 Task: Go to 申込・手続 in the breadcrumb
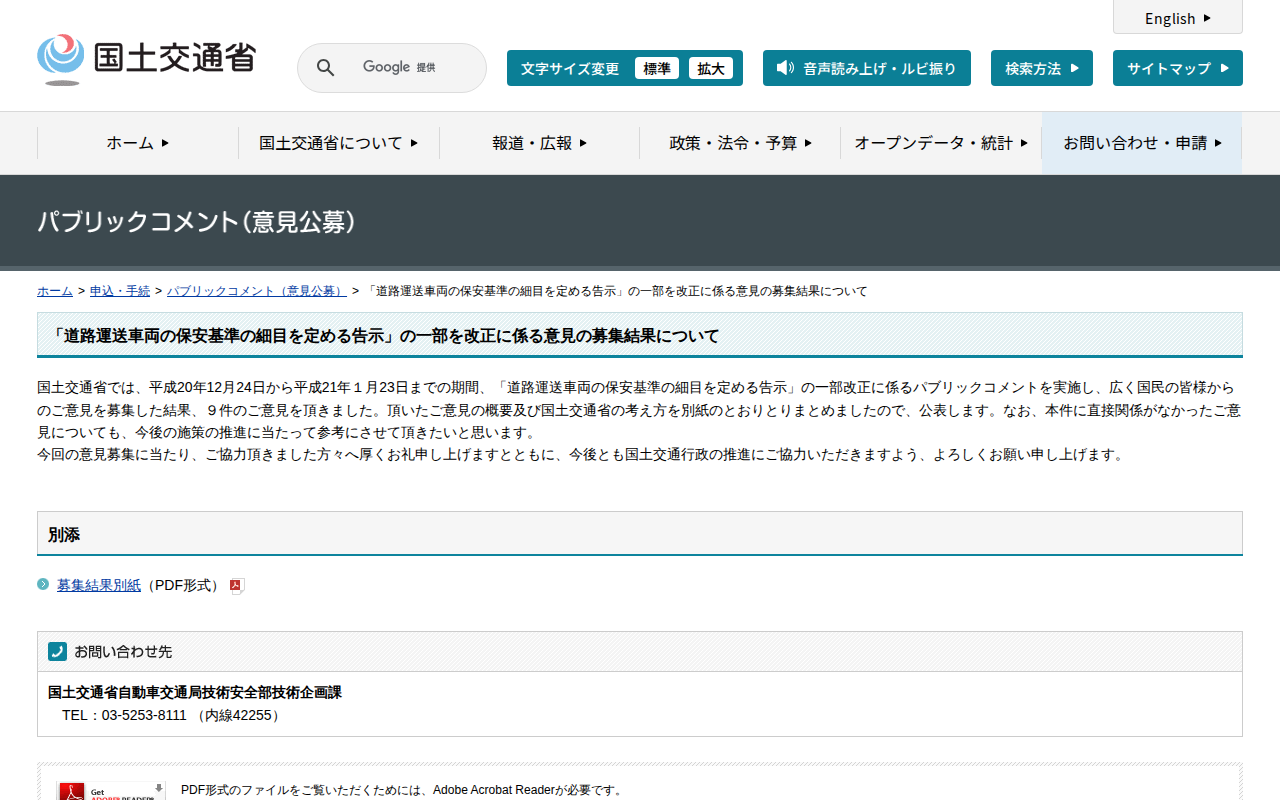click(x=120, y=291)
